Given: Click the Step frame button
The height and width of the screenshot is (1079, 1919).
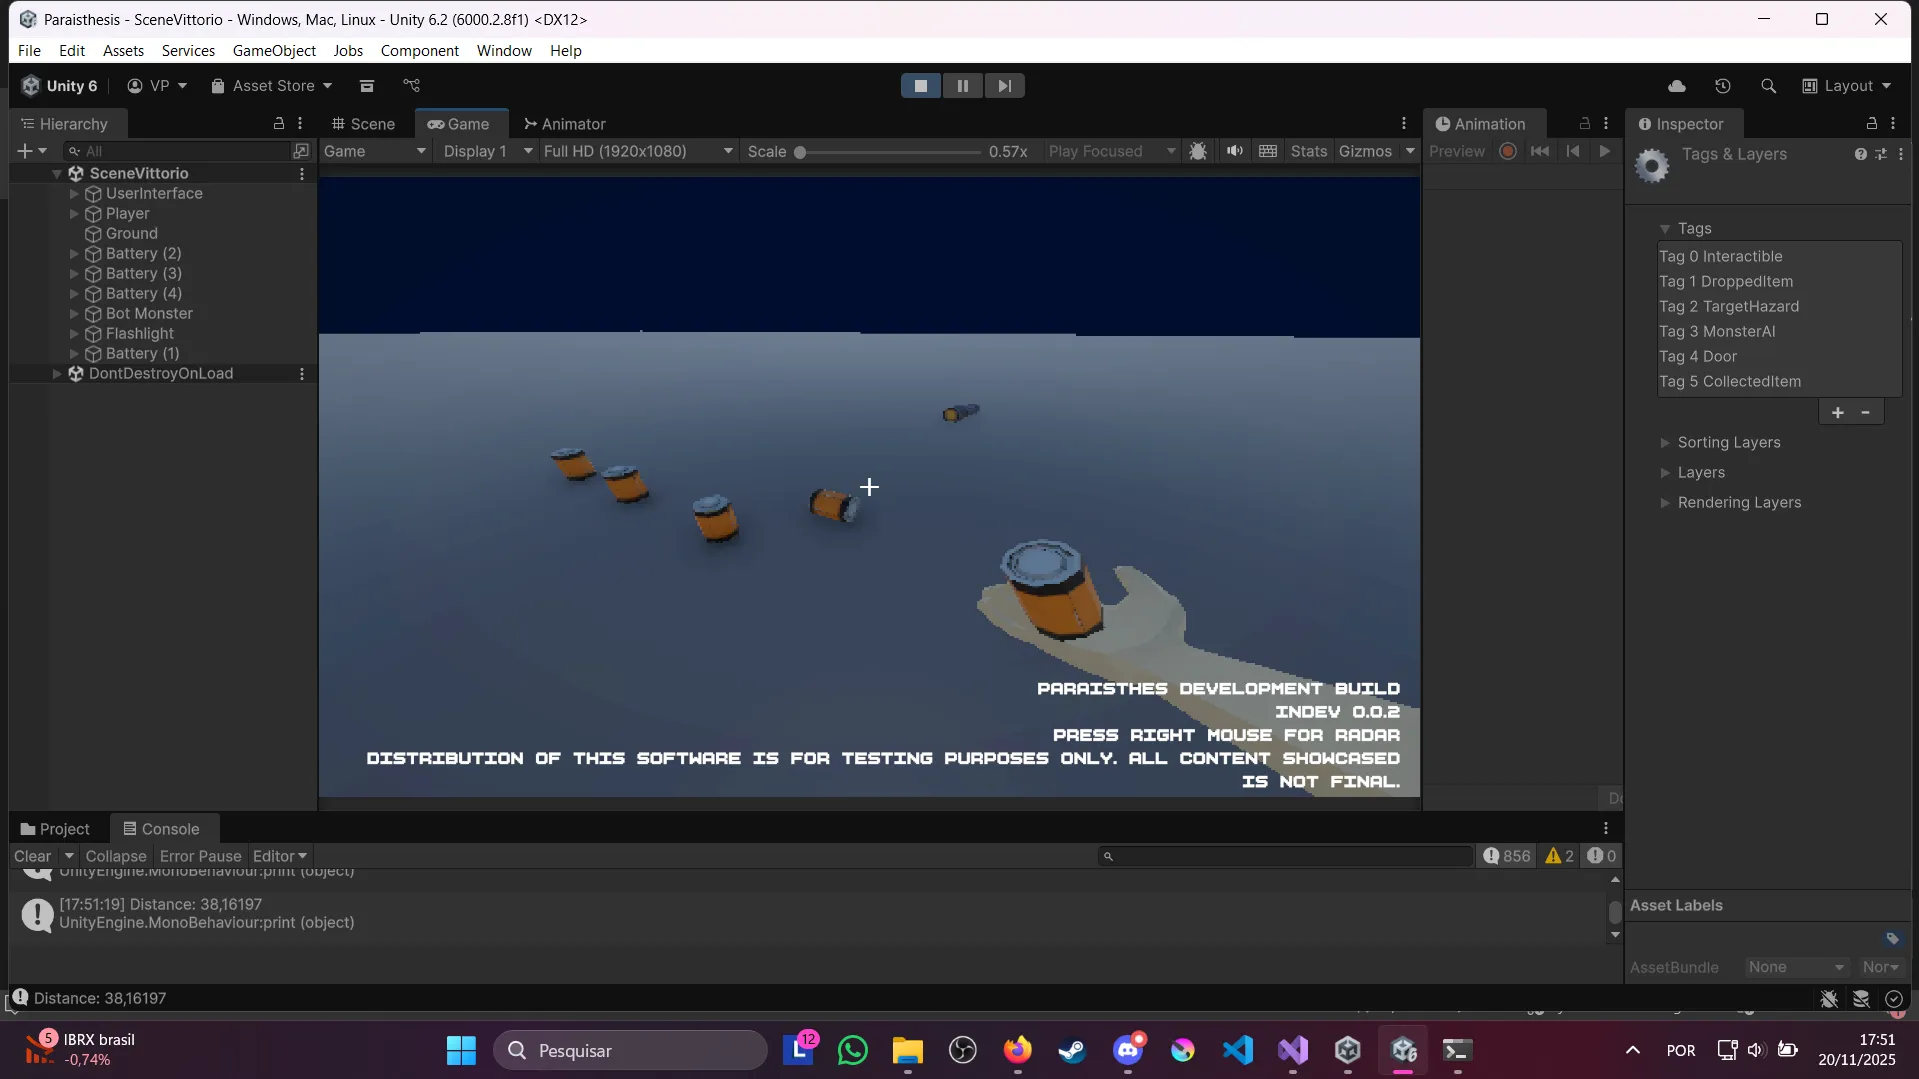Looking at the screenshot, I should (1004, 85).
